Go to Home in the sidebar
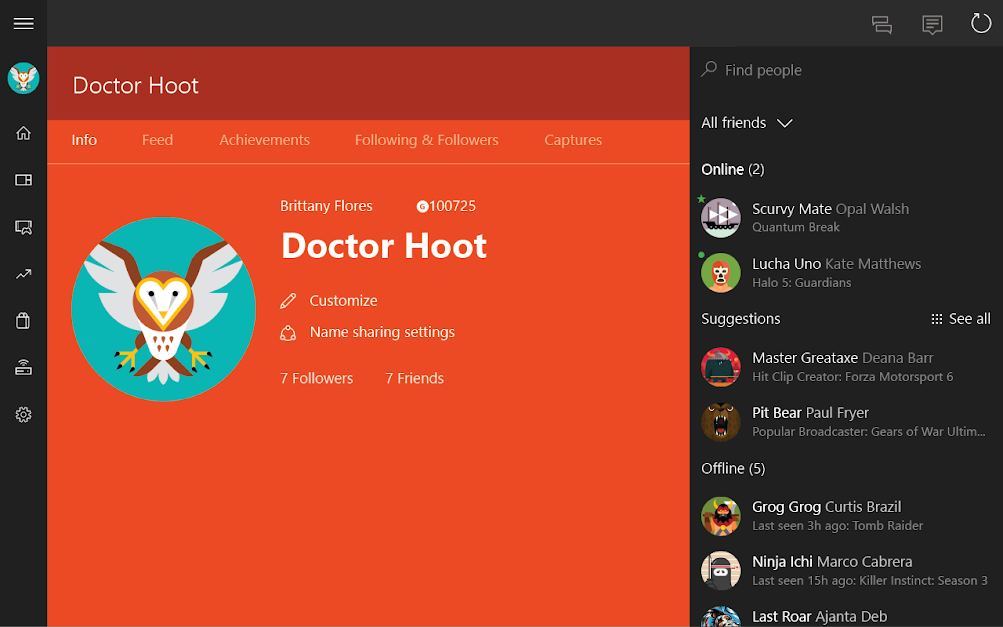 pyautogui.click(x=23, y=133)
